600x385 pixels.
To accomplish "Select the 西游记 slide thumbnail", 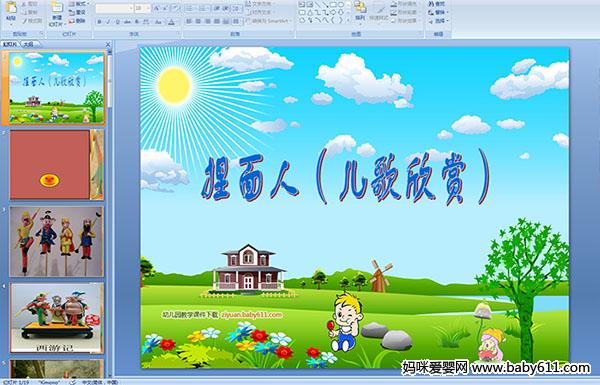I will click(x=57, y=318).
